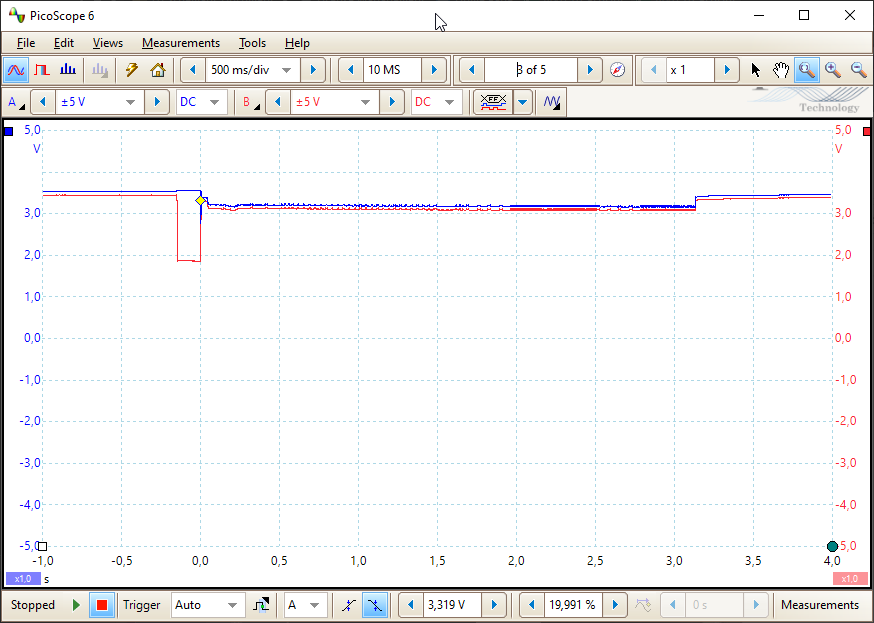
Task: Increase Channel A input range
Action: (157, 103)
